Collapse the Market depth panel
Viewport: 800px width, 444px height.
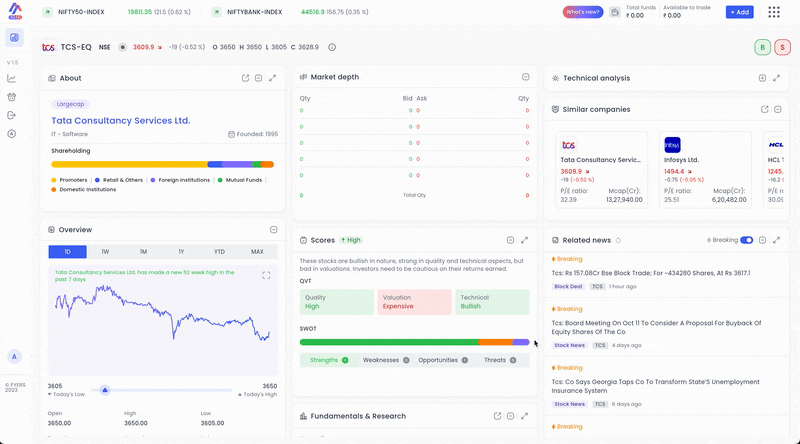point(526,77)
